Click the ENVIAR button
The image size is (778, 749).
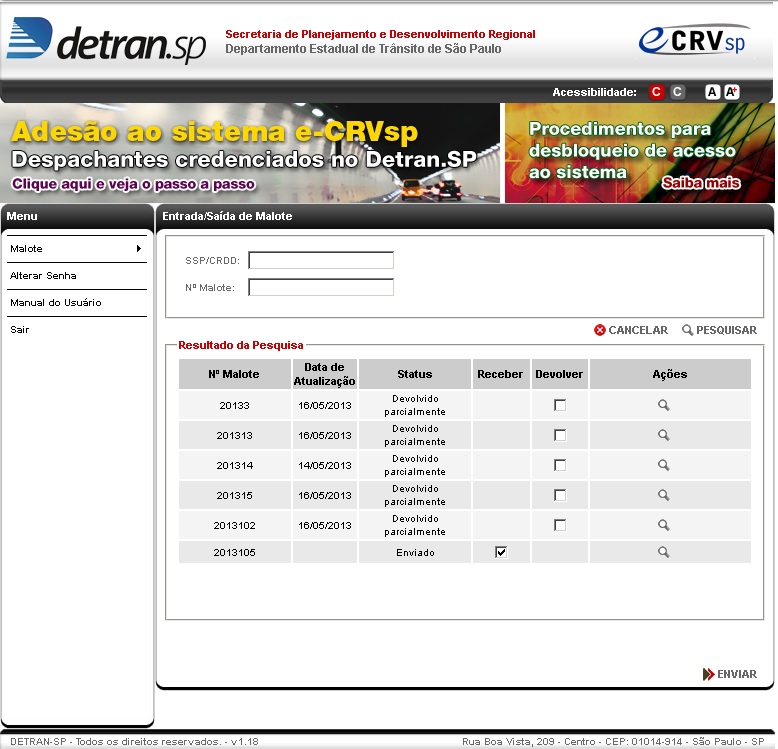730,674
